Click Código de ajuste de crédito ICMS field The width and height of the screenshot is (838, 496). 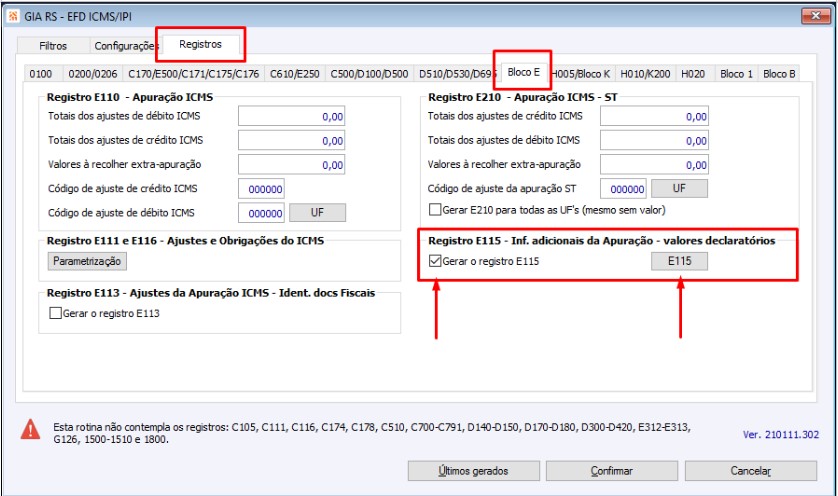click(x=261, y=189)
